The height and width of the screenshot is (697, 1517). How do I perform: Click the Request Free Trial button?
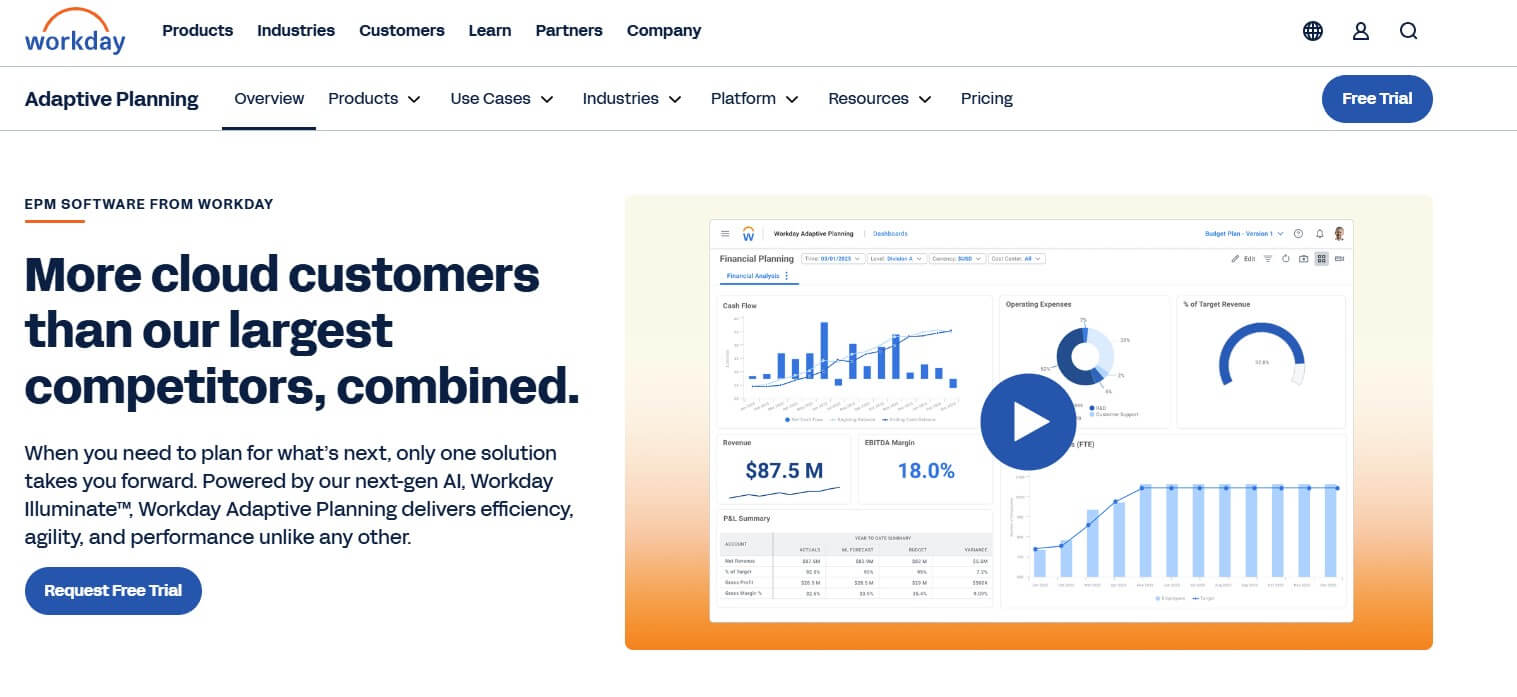(x=113, y=591)
